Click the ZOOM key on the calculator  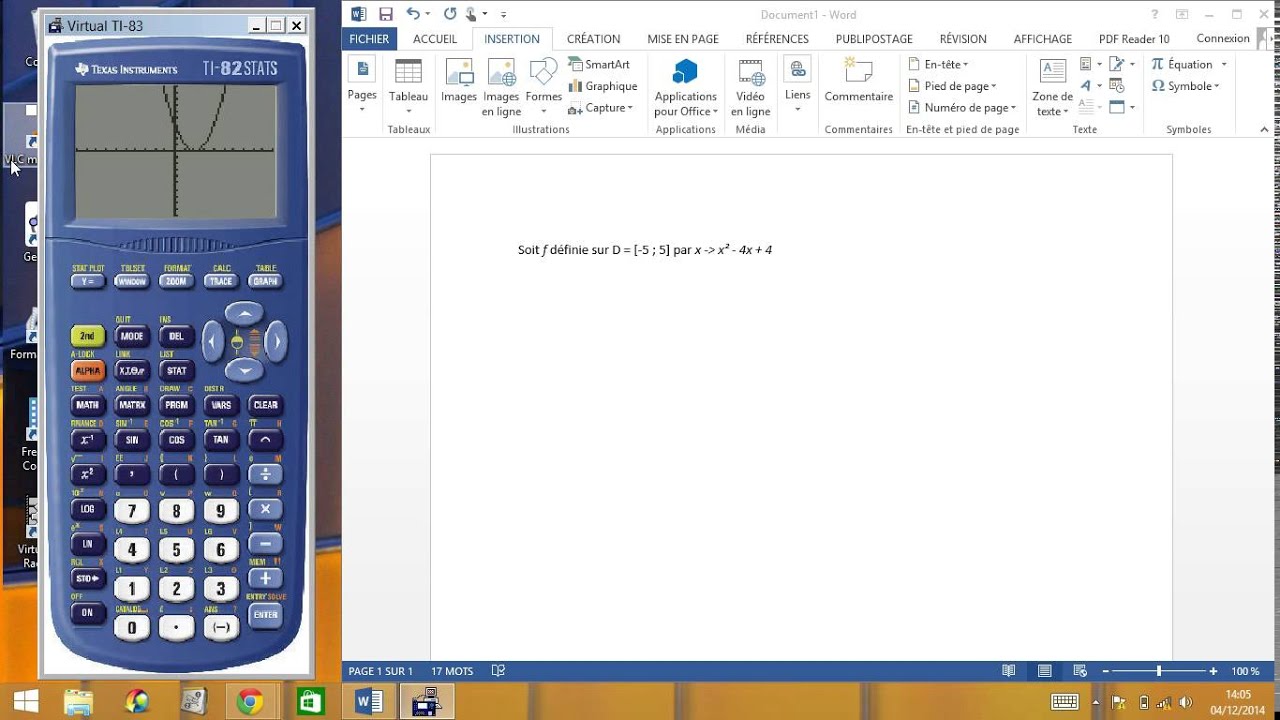[x=176, y=282]
